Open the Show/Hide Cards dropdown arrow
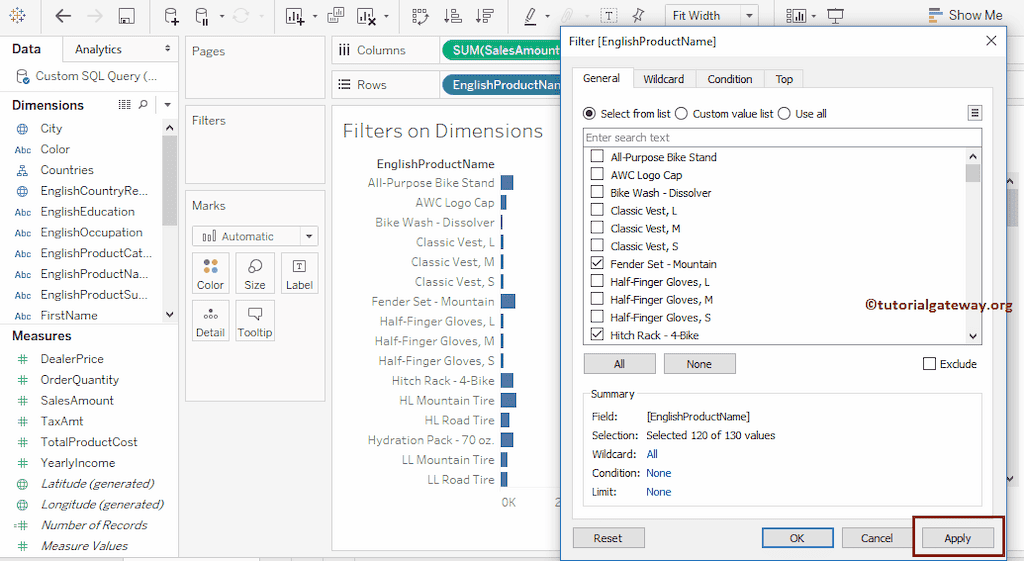This screenshot has width=1024, height=561. (814, 16)
